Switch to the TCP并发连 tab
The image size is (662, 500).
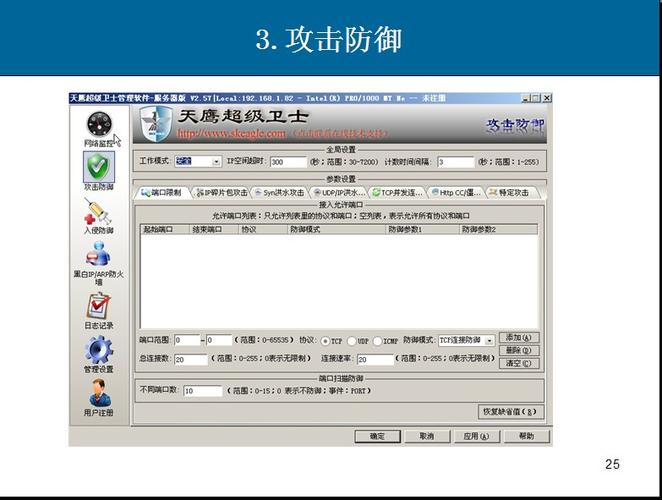[x=397, y=193]
